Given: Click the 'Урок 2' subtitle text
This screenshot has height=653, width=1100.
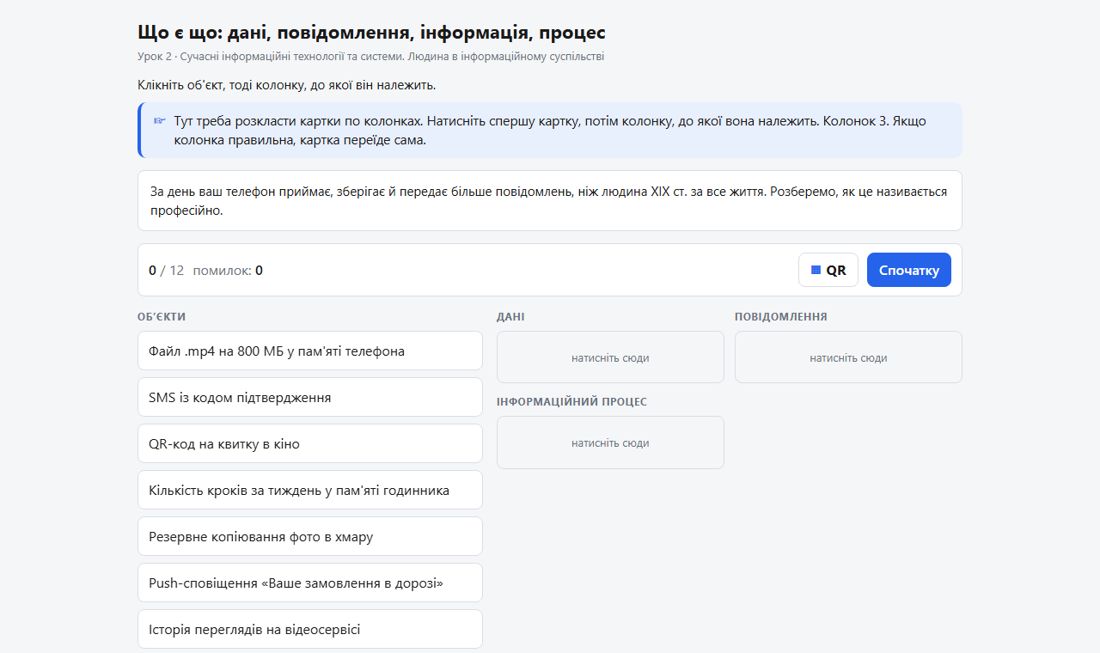Looking at the screenshot, I should click(370, 56).
